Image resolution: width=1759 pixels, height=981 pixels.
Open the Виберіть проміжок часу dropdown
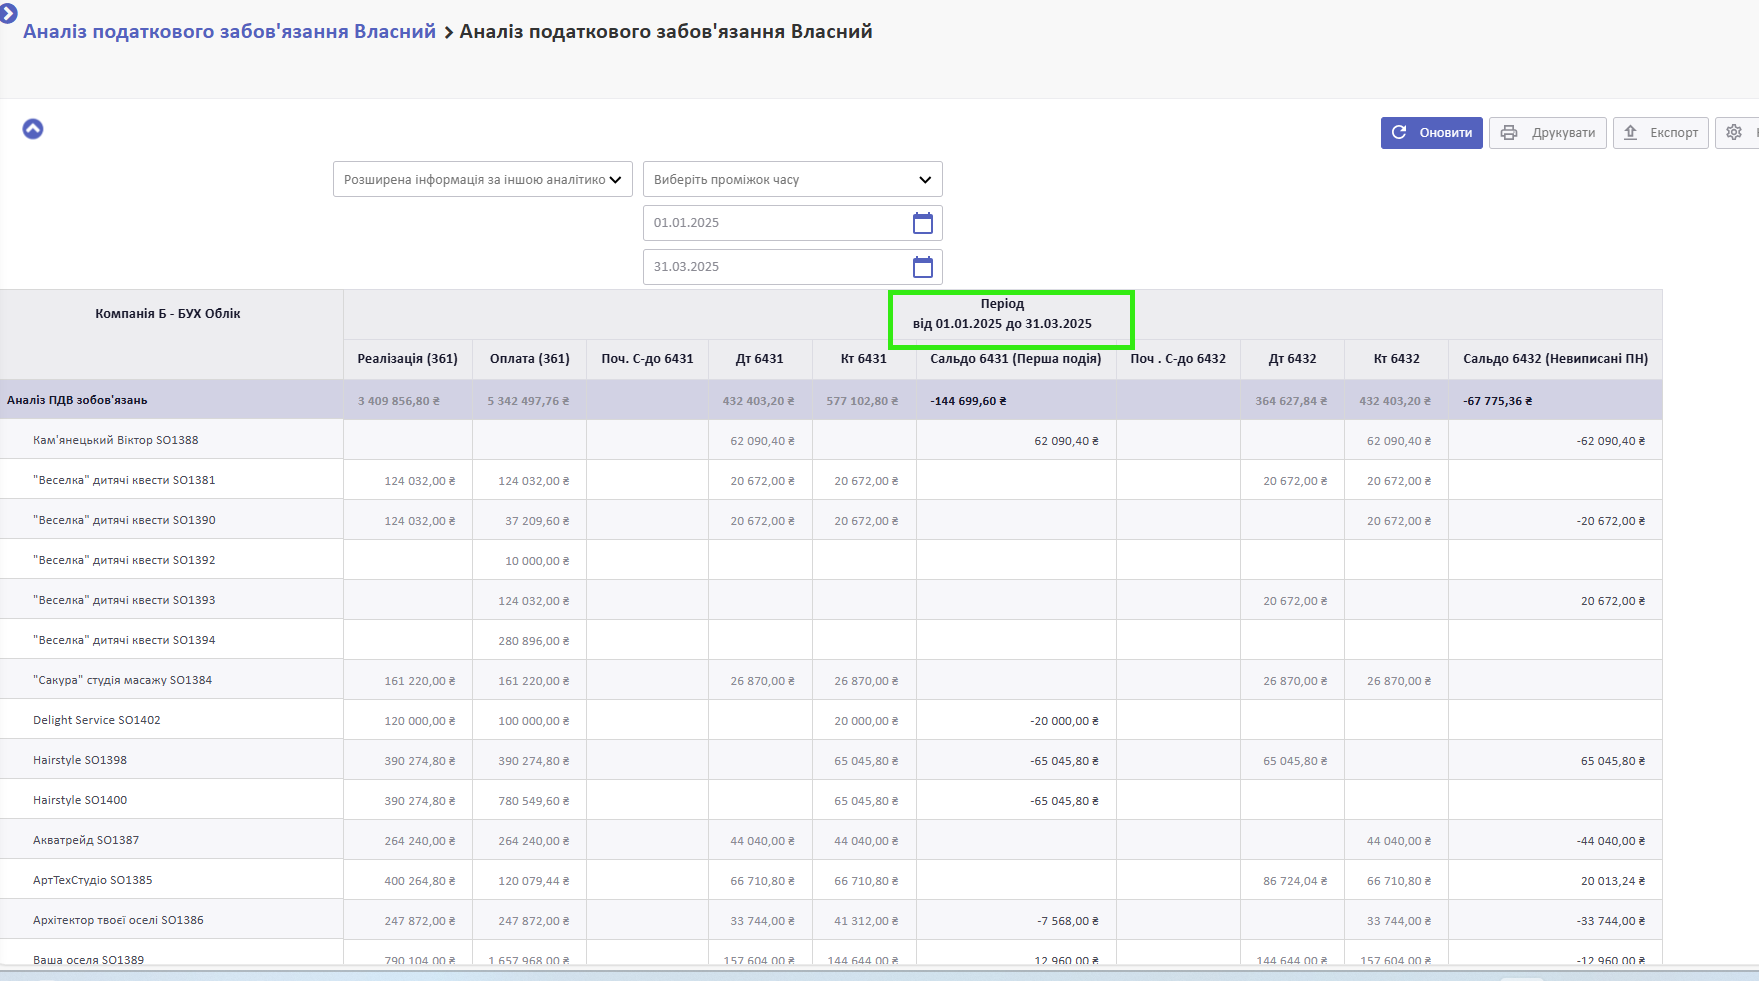792,180
